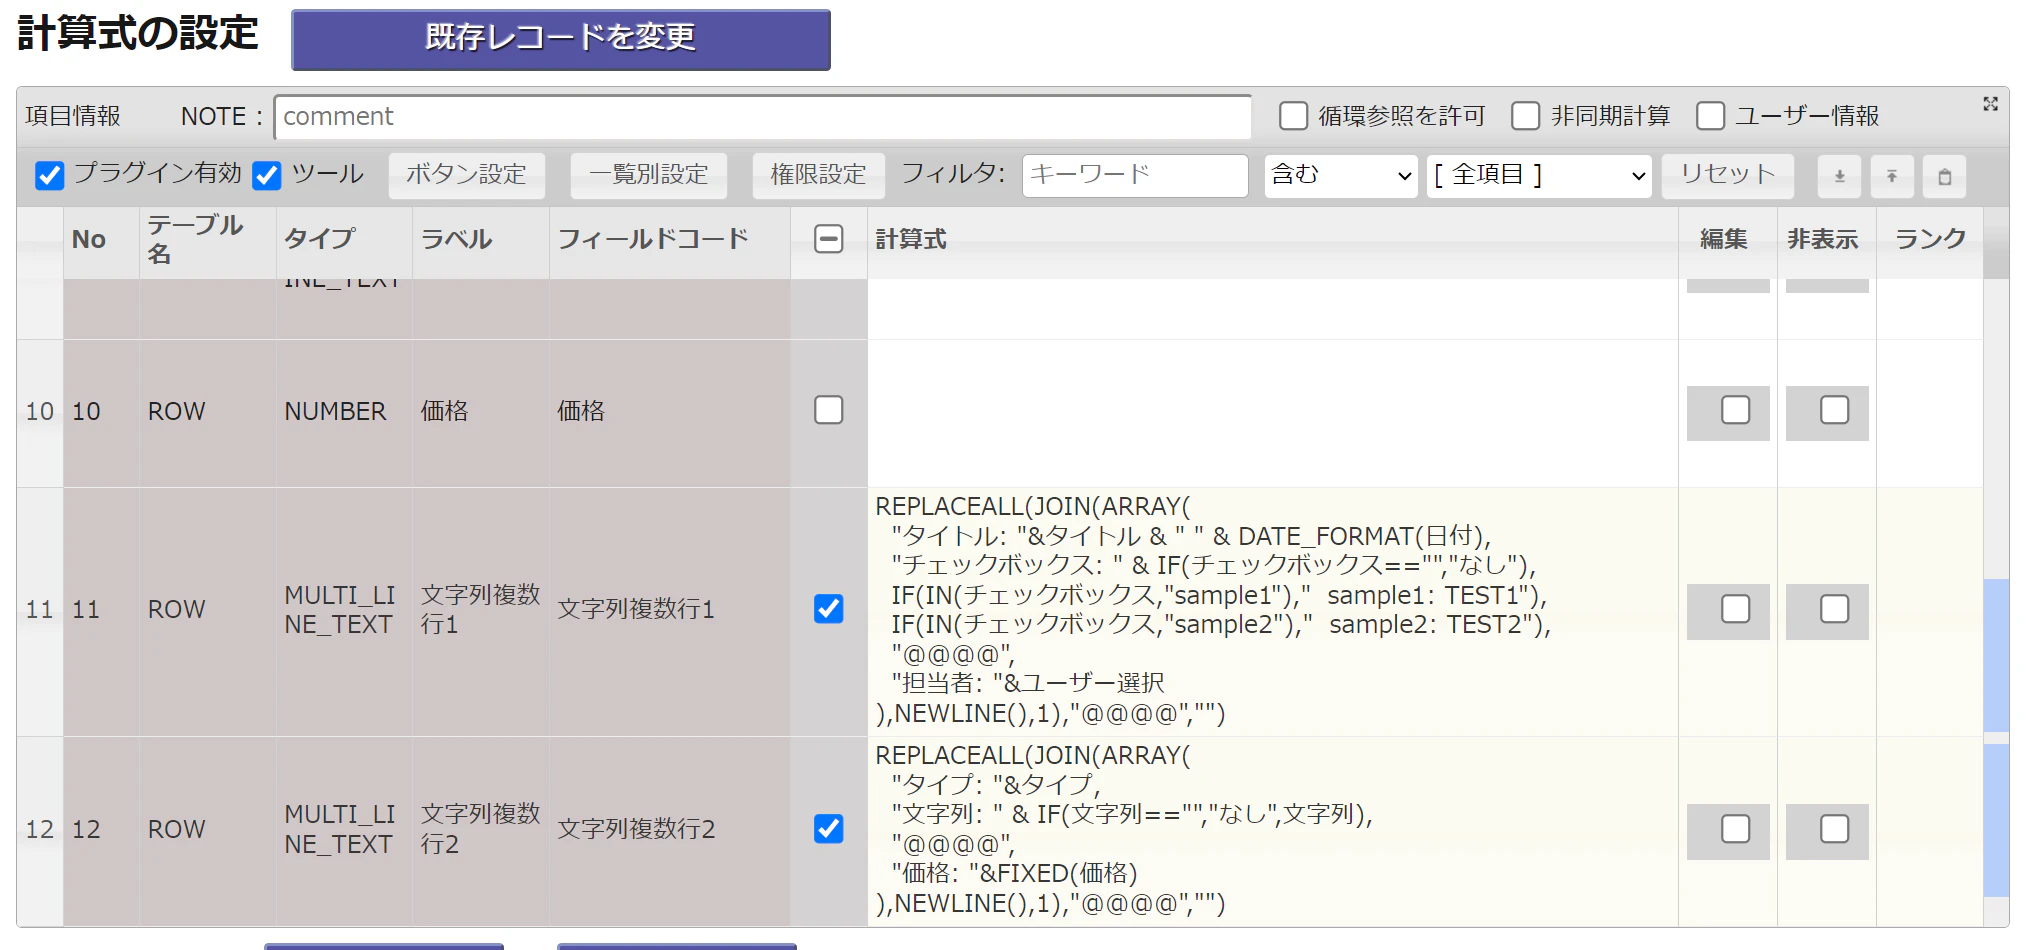This screenshot has height=950, width=2027.
Task: Tick 非表示 checkbox in row 11
Action: (1834, 609)
